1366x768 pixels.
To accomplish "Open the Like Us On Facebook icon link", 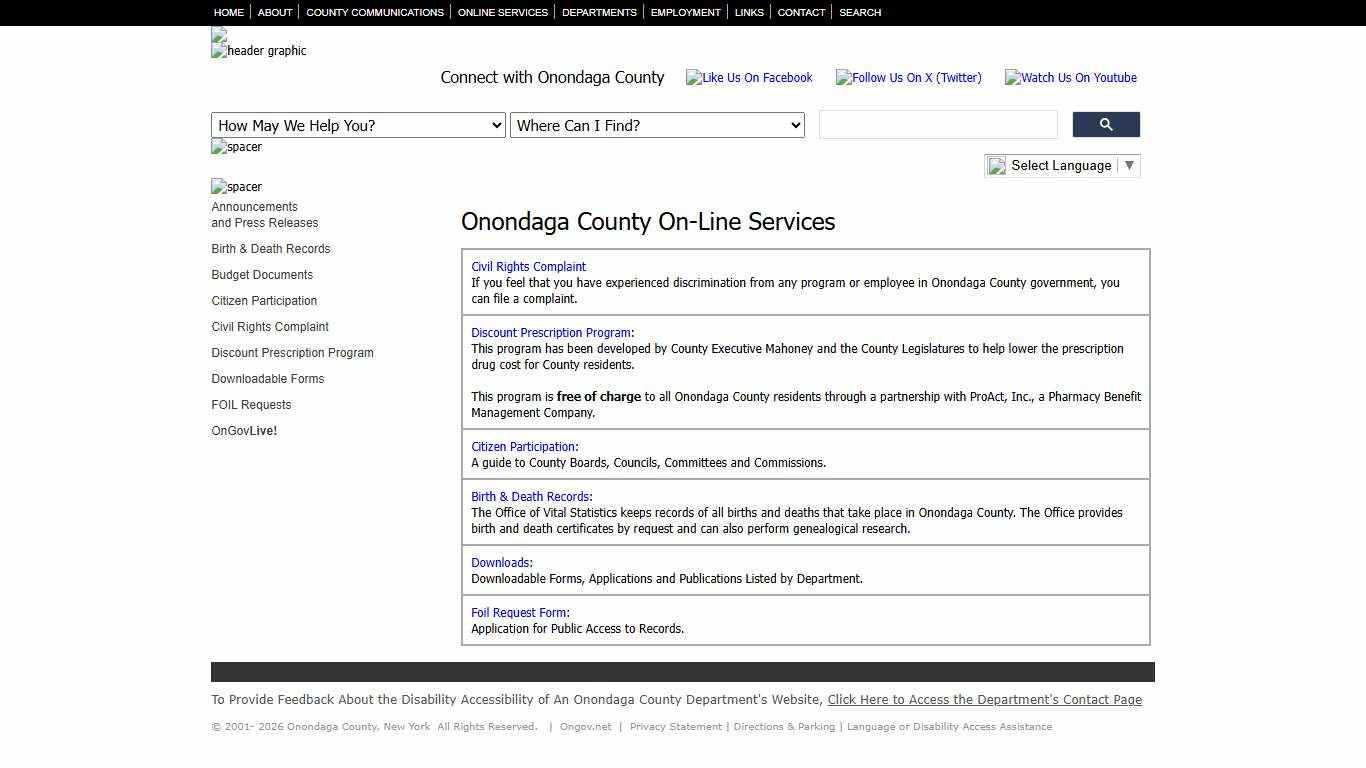I will (x=749, y=78).
